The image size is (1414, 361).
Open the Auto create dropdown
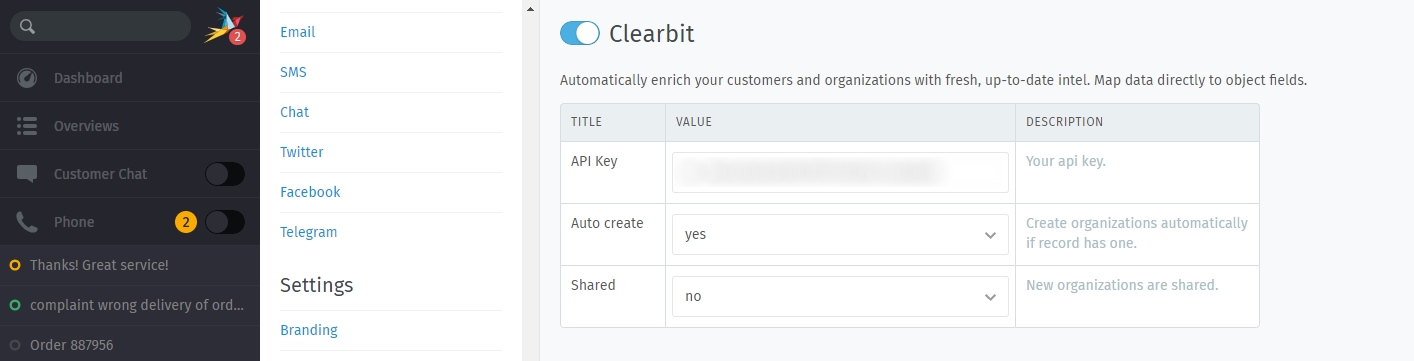840,234
